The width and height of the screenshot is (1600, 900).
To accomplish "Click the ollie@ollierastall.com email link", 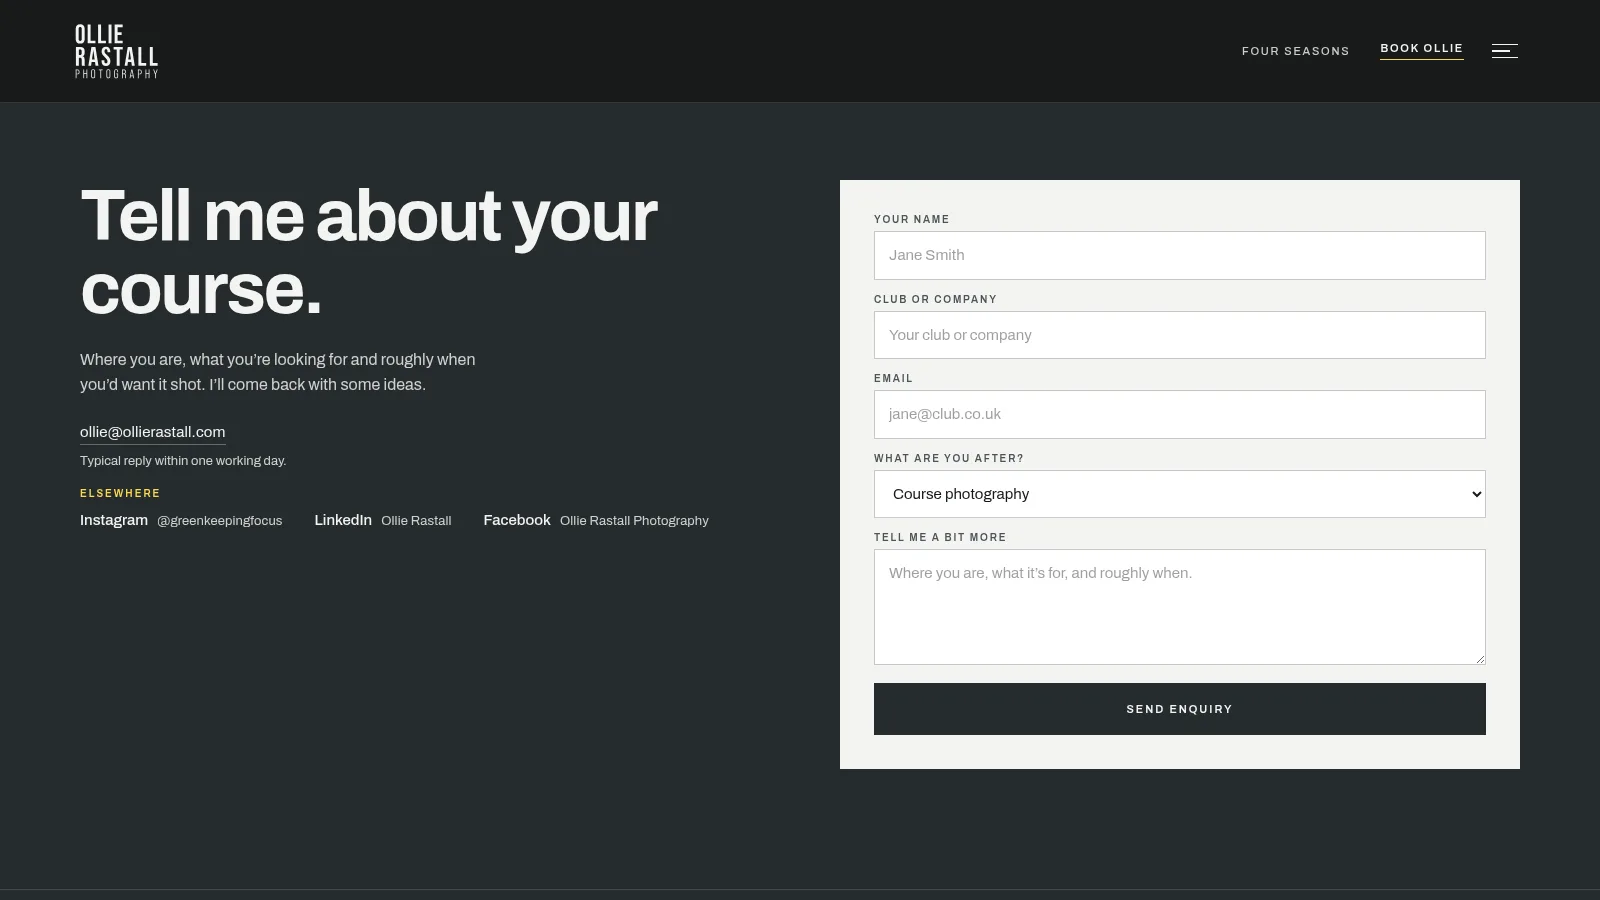I will pyautogui.click(x=152, y=432).
